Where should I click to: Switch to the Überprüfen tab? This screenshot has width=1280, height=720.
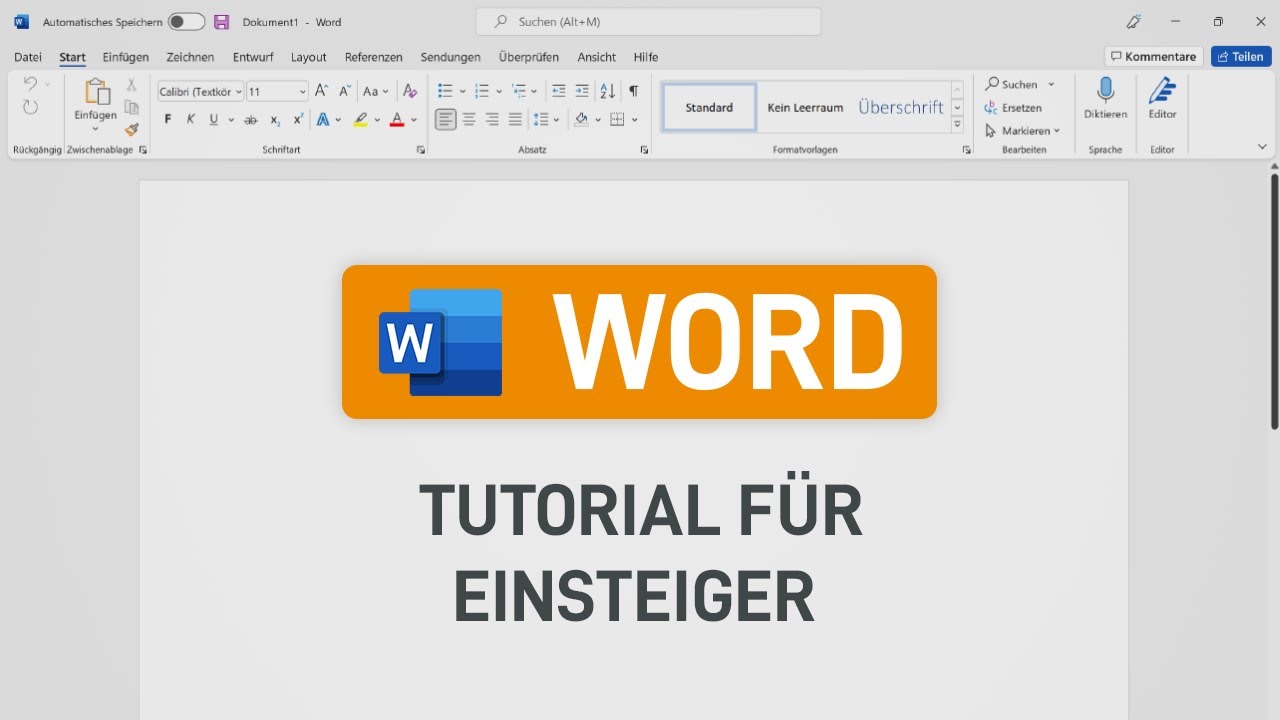[529, 57]
